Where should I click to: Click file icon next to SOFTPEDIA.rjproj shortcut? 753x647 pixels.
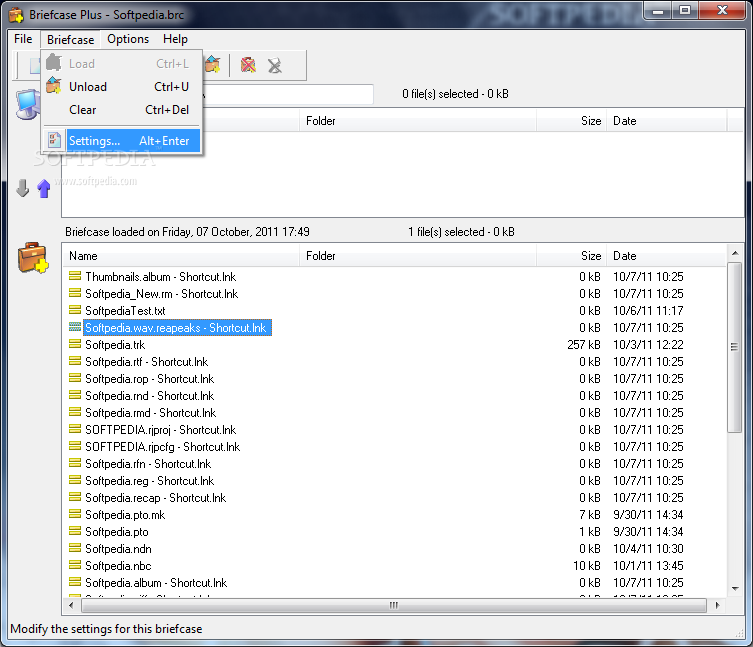75,429
